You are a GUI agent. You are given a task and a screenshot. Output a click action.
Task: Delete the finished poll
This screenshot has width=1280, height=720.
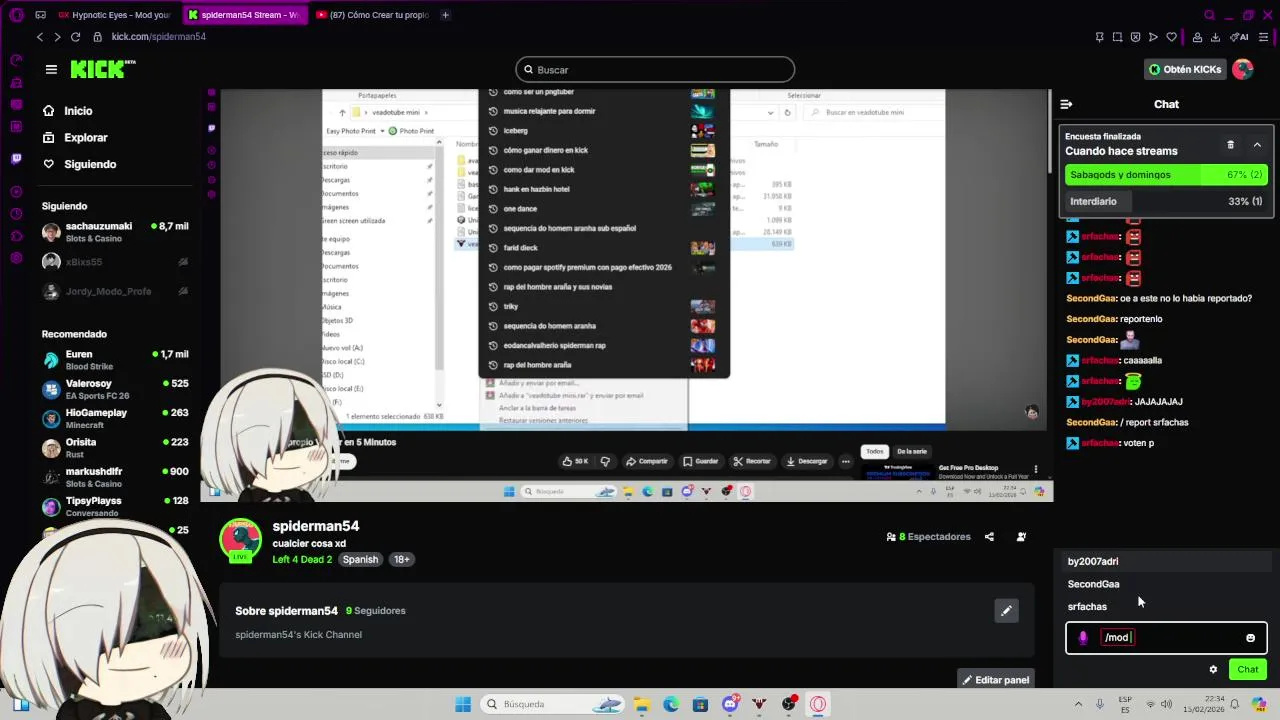point(1231,145)
